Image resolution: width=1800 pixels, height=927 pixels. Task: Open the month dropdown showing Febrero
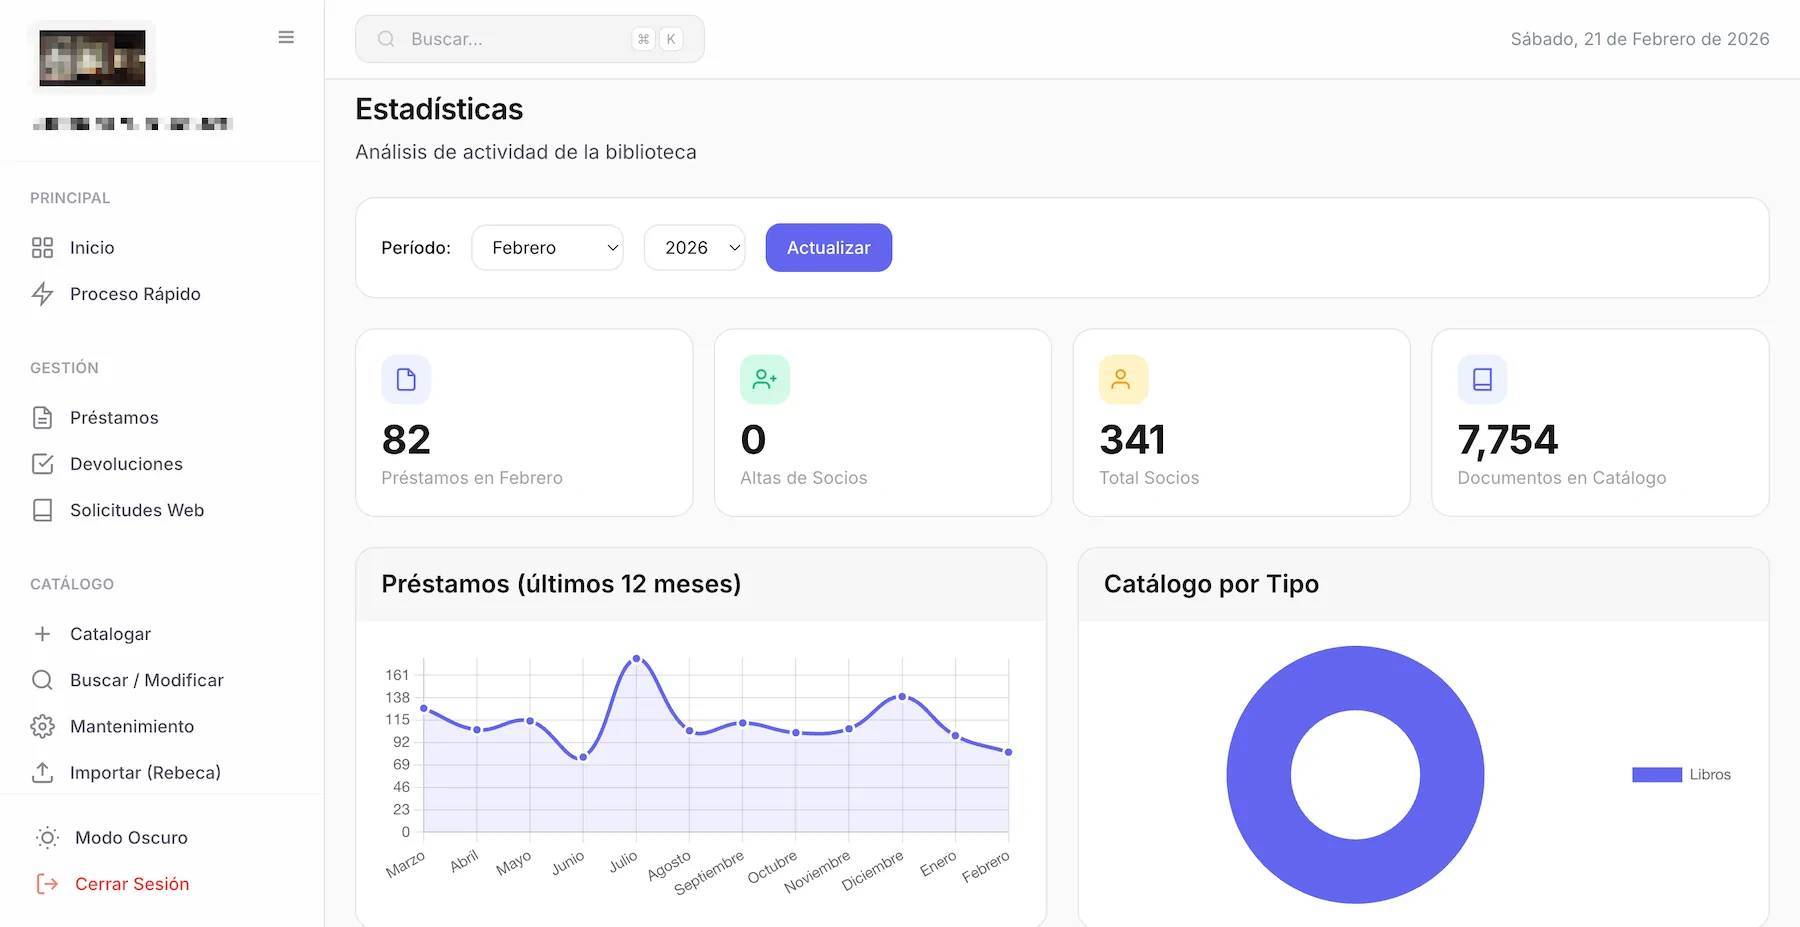547,248
